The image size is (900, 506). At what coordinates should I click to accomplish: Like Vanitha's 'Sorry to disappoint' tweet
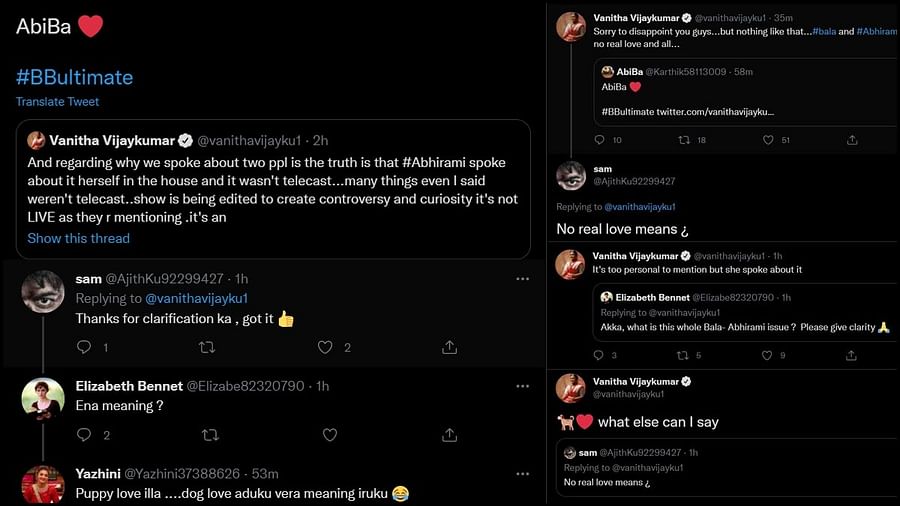[769, 140]
